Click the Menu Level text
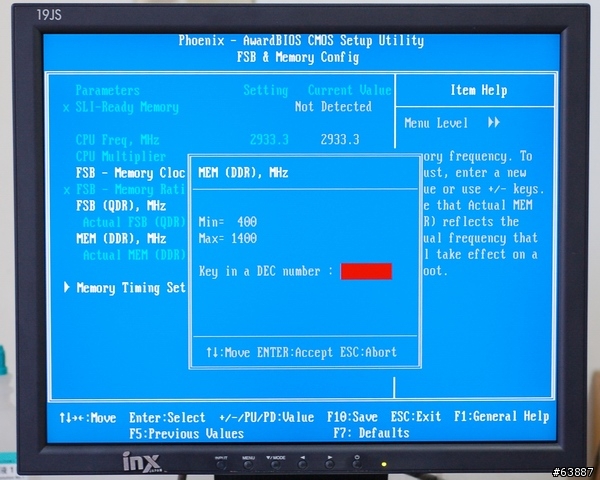 pyautogui.click(x=436, y=123)
